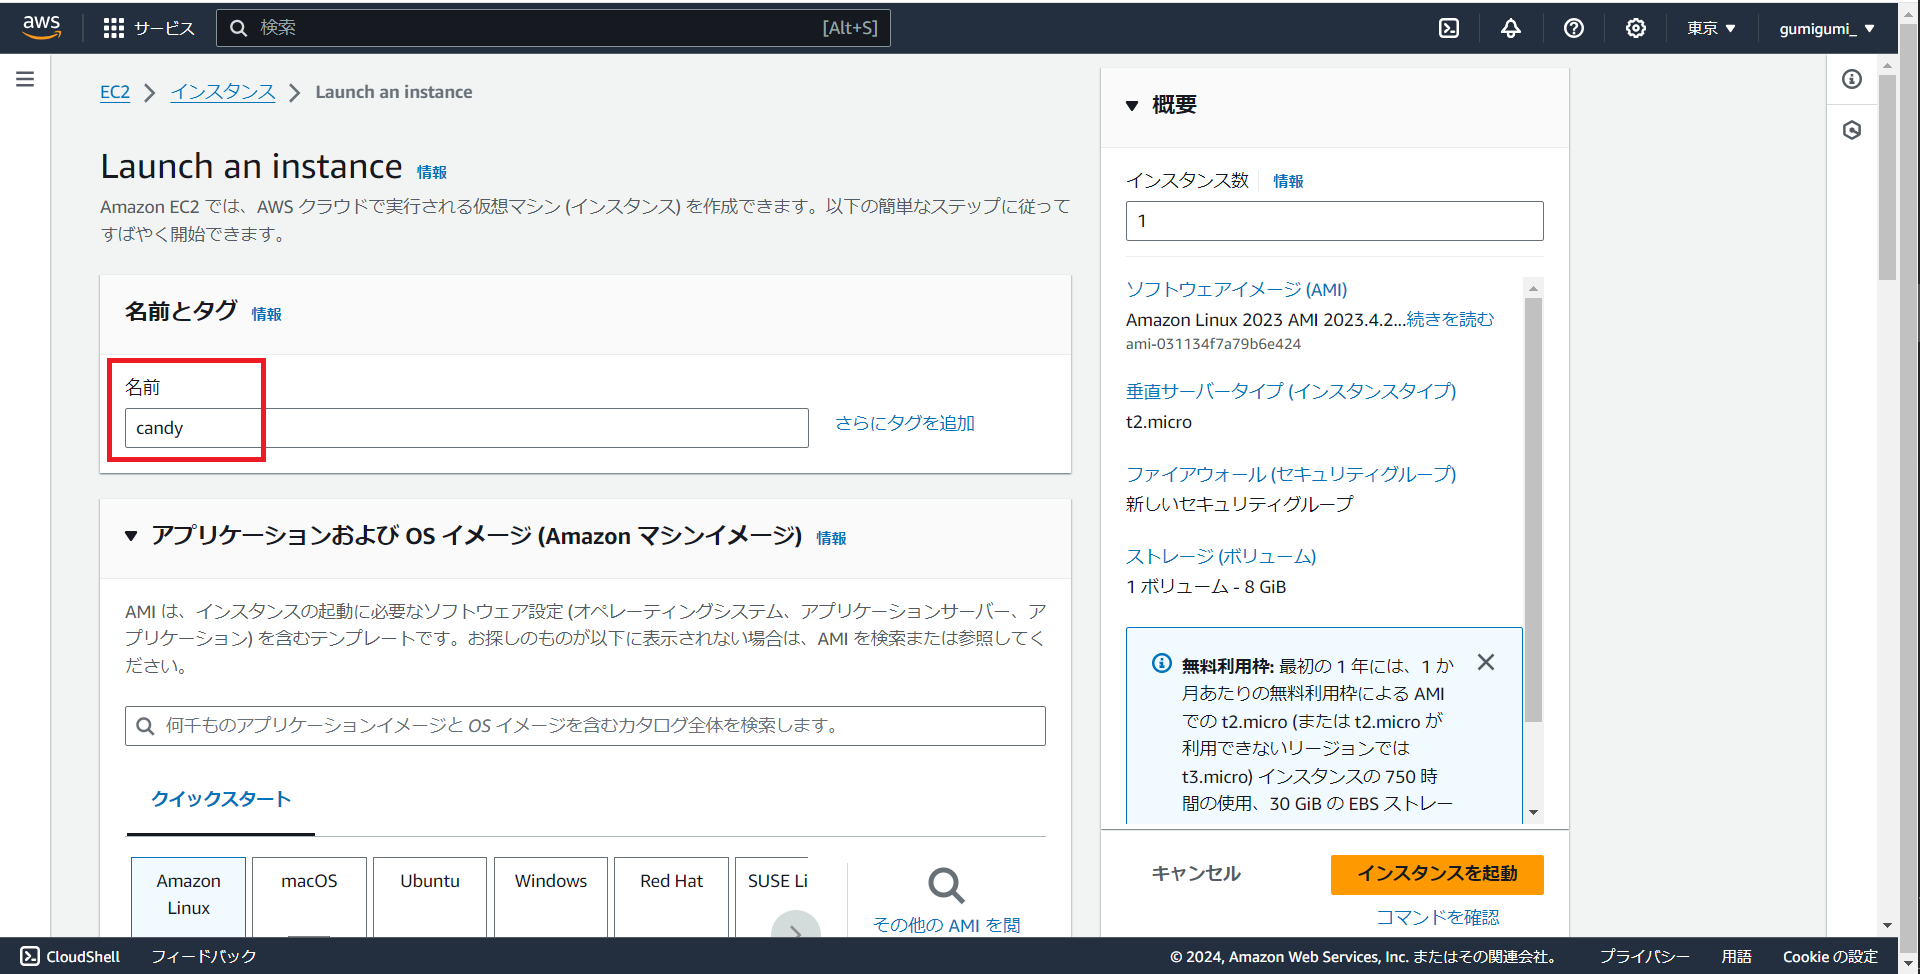Click the search magnifier in the AMI catalog field
Screen dimensions: 1920x974
(144, 726)
